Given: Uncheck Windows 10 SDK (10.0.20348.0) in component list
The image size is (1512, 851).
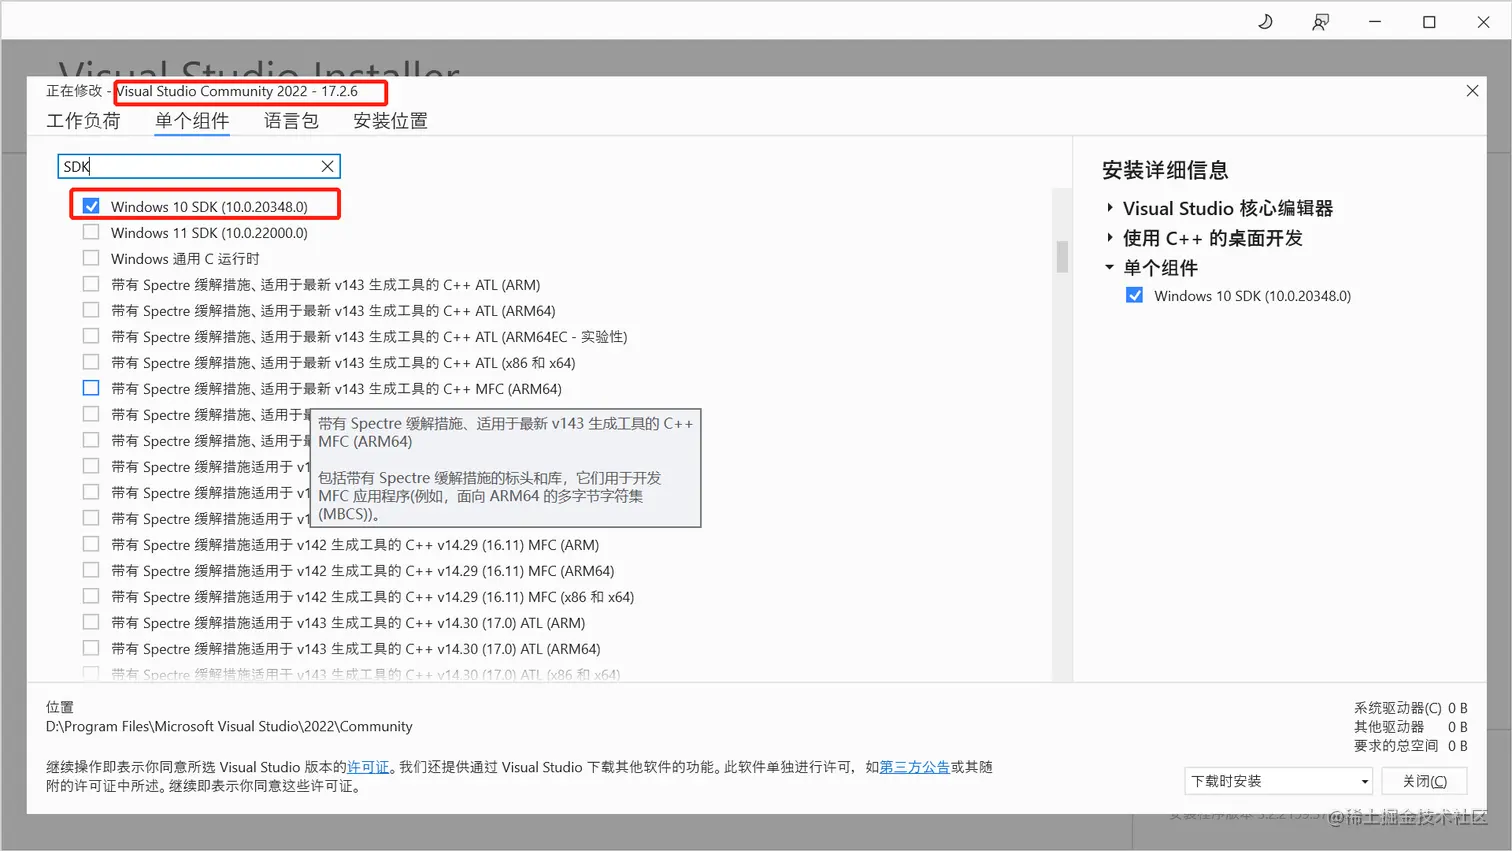Looking at the screenshot, I should (x=91, y=206).
